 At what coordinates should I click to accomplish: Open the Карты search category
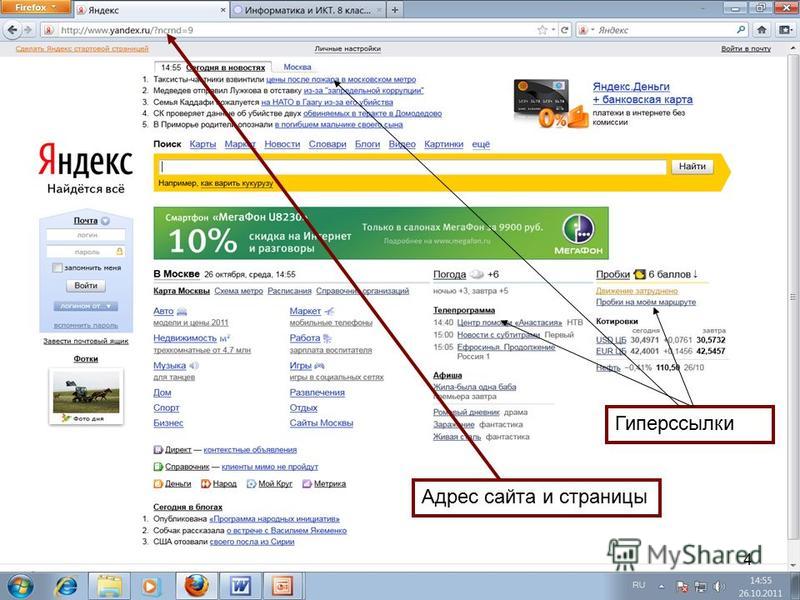(x=203, y=144)
